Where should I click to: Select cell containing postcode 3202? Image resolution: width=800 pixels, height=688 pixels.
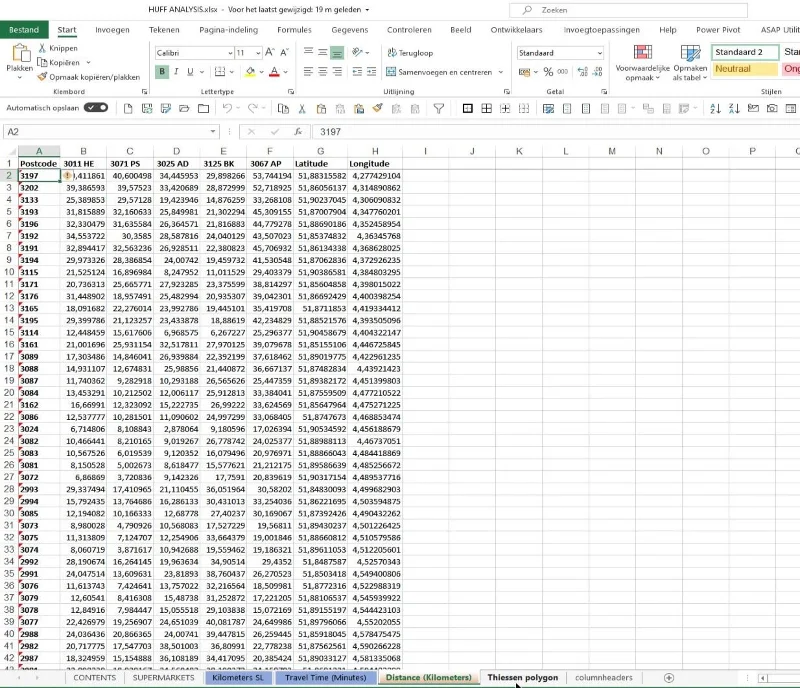point(39,188)
